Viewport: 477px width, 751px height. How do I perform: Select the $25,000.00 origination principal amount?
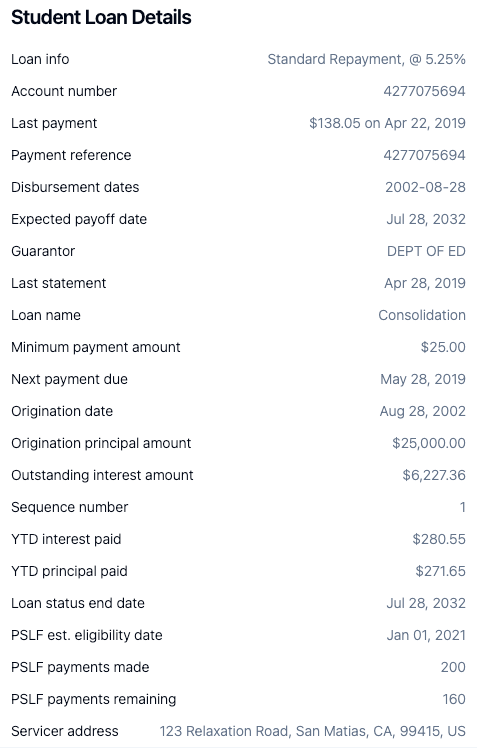click(x=429, y=444)
